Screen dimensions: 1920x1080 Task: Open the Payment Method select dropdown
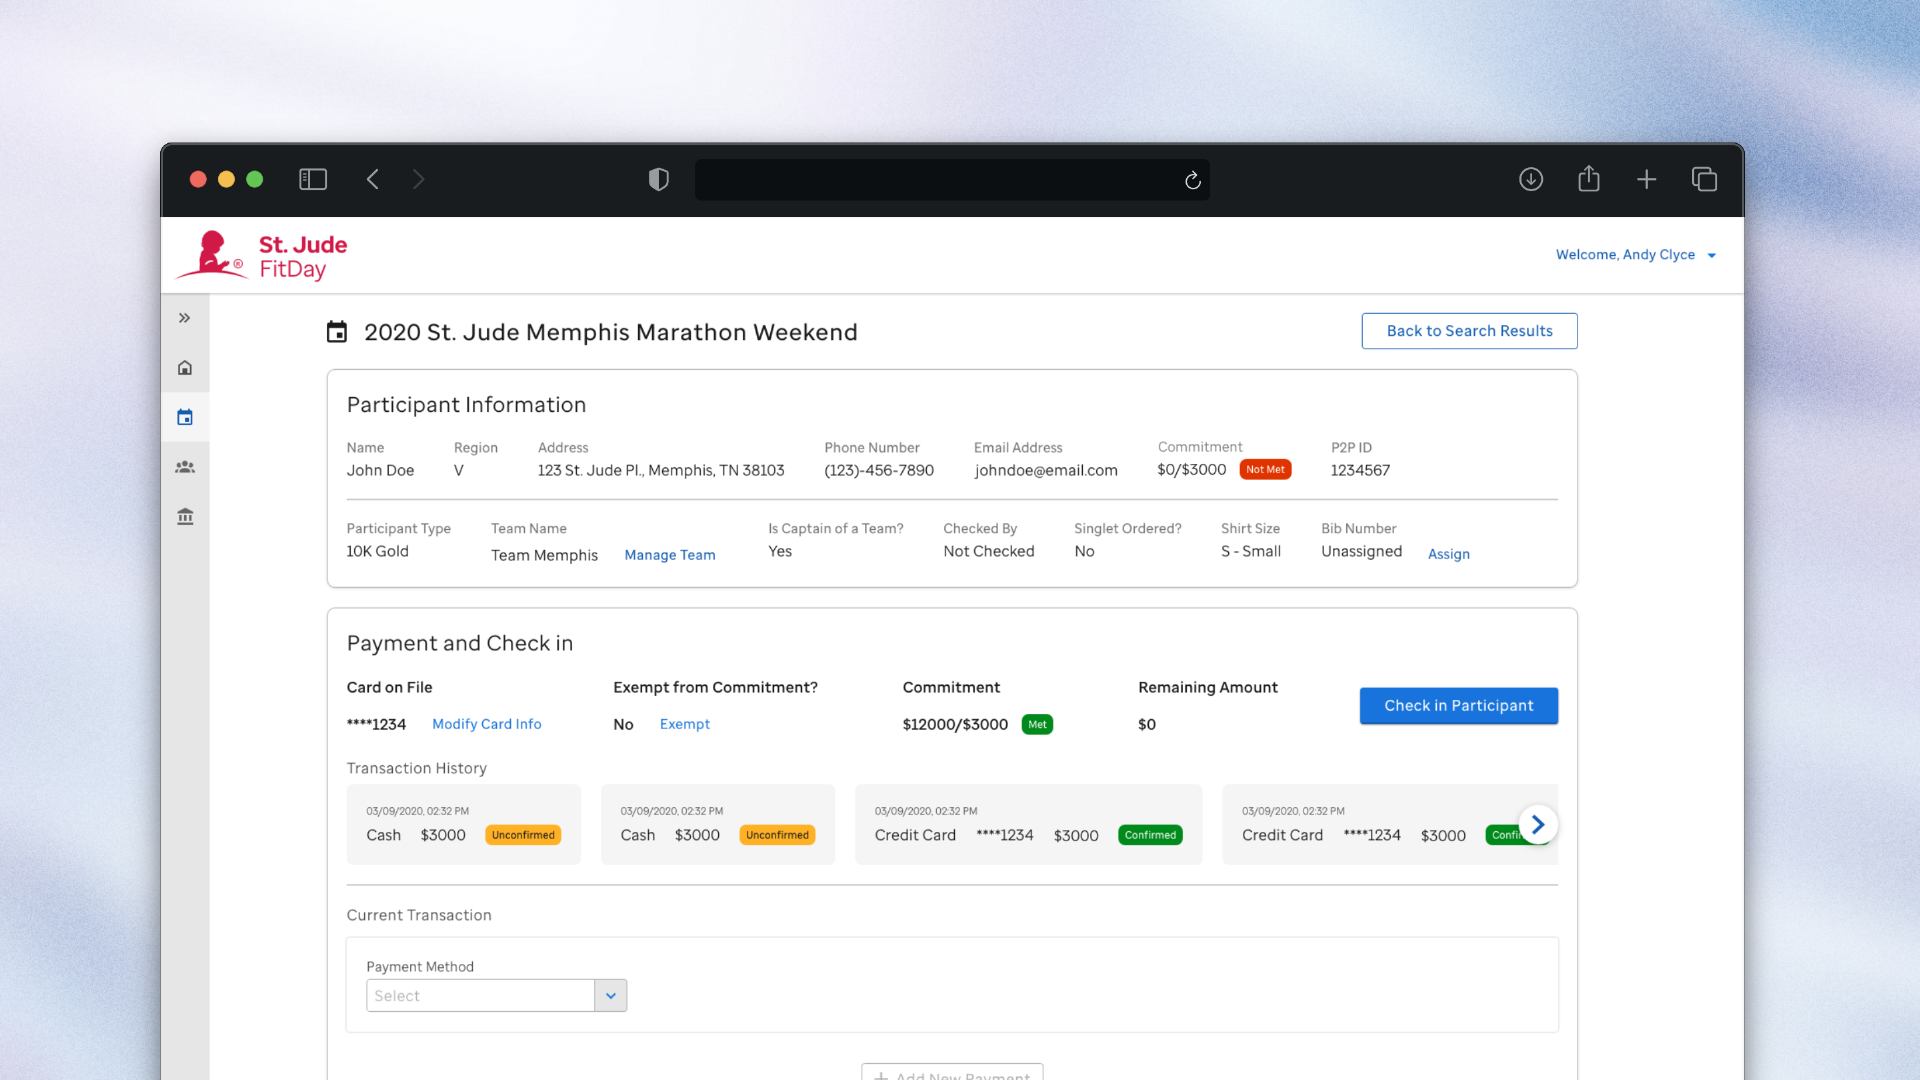tap(496, 996)
